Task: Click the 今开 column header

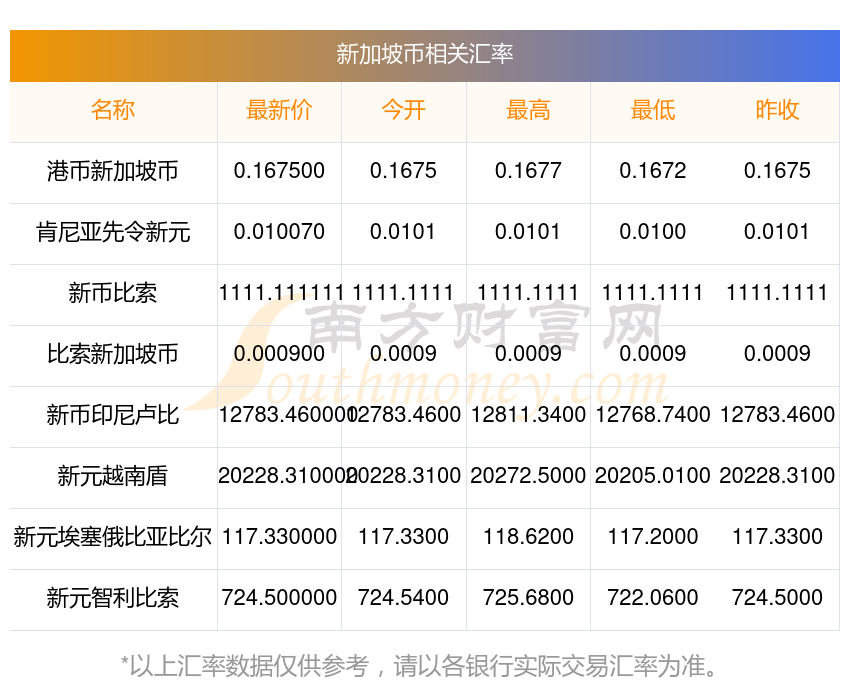Action: point(403,110)
